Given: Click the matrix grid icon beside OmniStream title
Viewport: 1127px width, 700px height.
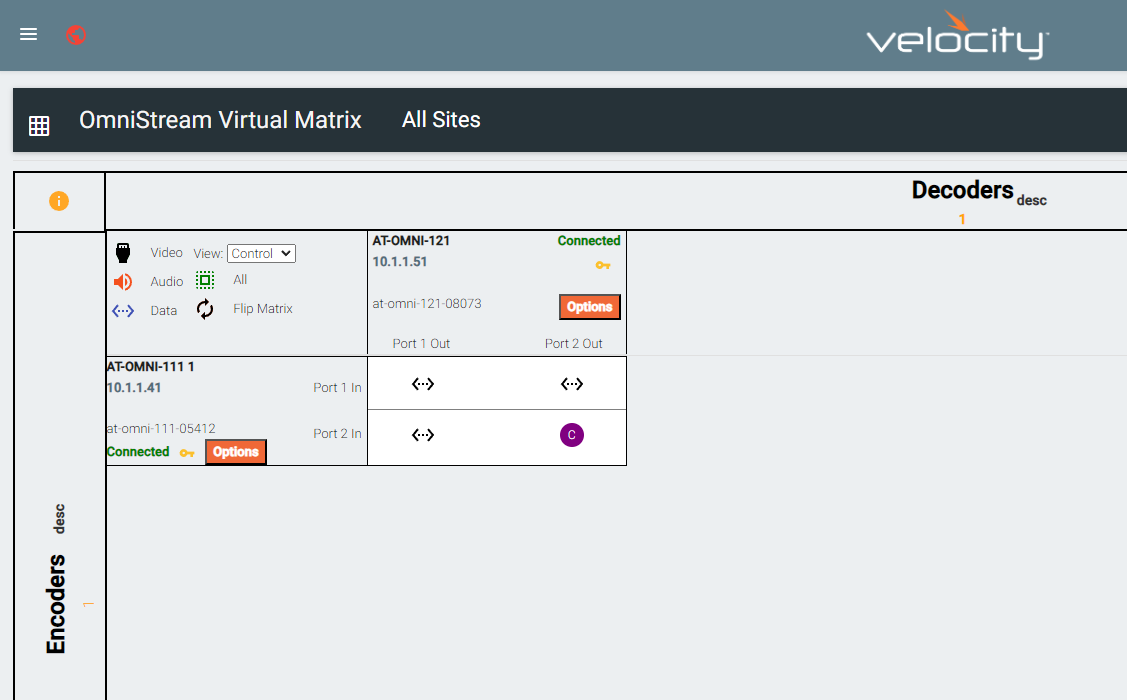Looking at the screenshot, I should pyautogui.click(x=39, y=126).
